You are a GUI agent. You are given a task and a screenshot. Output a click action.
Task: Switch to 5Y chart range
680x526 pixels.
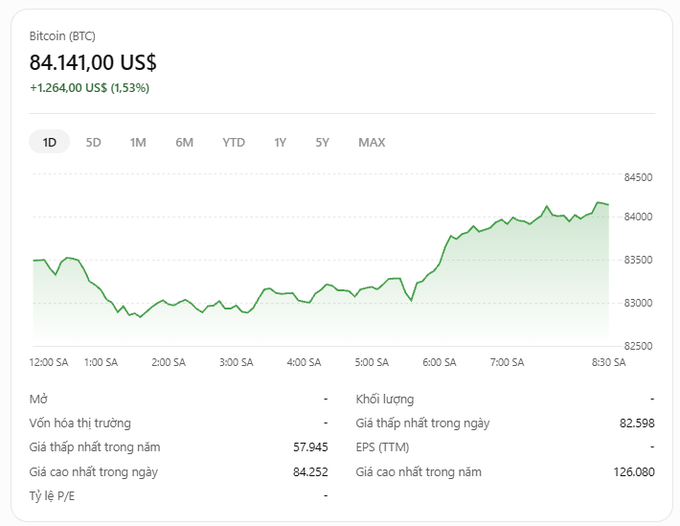click(x=322, y=142)
